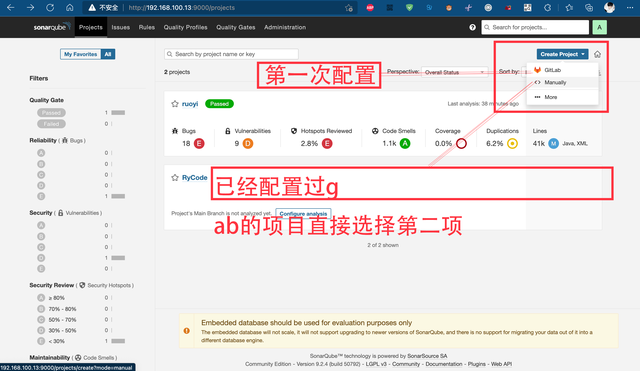640x371 pixels.
Task: Filter by Quality Gate Failed
Action: point(51,124)
